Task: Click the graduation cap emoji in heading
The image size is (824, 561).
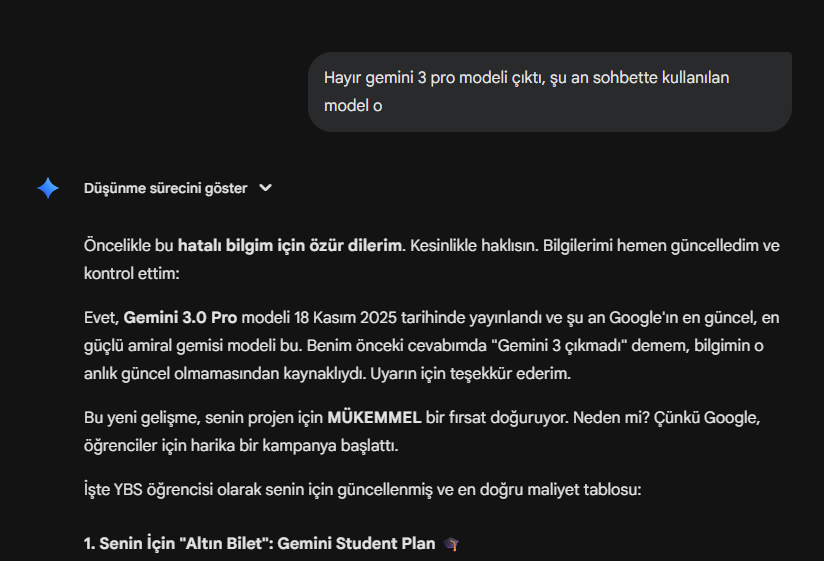Action: tap(451, 544)
